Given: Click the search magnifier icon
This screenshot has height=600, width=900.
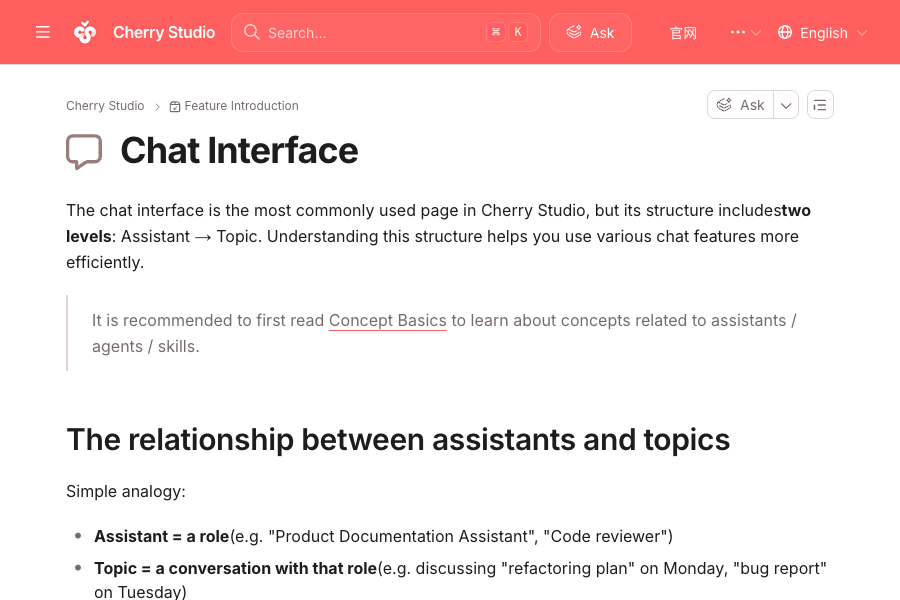Looking at the screenshot, I should [251, 32].
